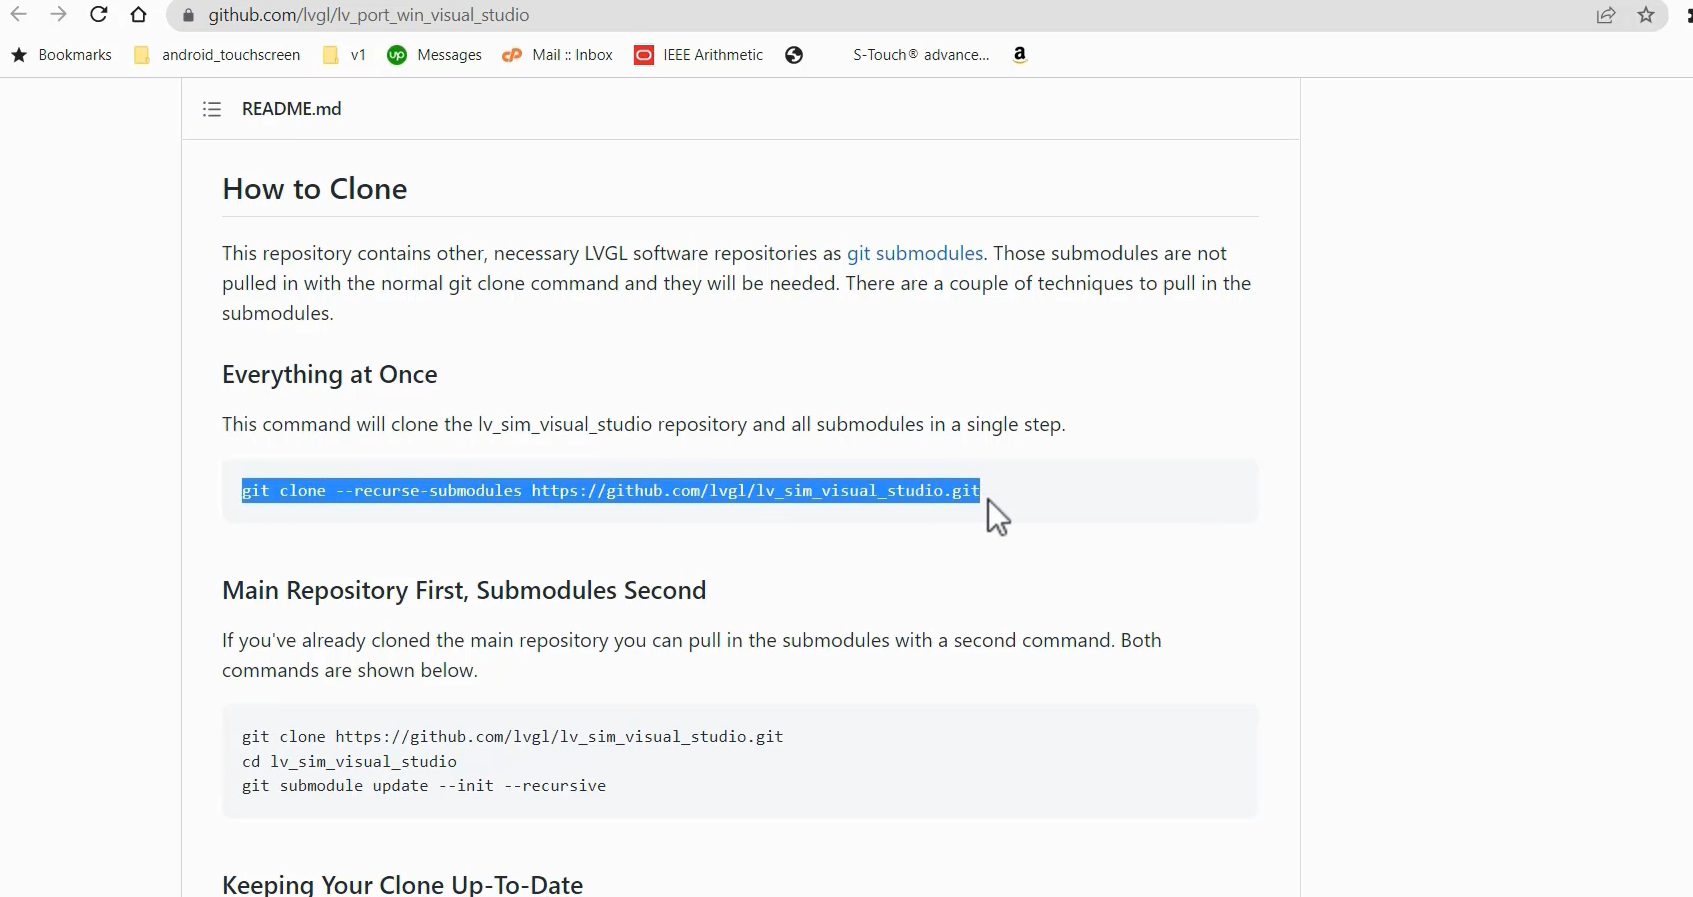Image resolution: width=1693 pixels, height=897 pixels.
Task: Open the browser home page
Action: (x=139, y=15)
